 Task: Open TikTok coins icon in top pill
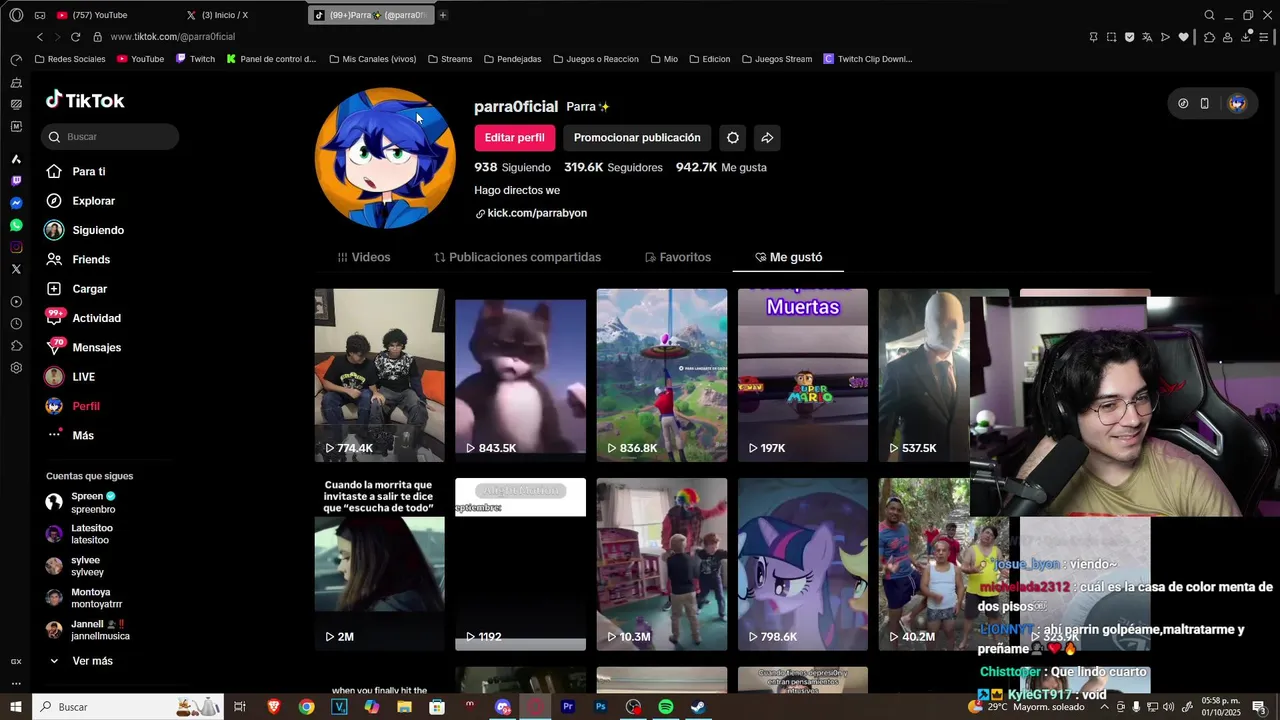tap(1183, 103)
